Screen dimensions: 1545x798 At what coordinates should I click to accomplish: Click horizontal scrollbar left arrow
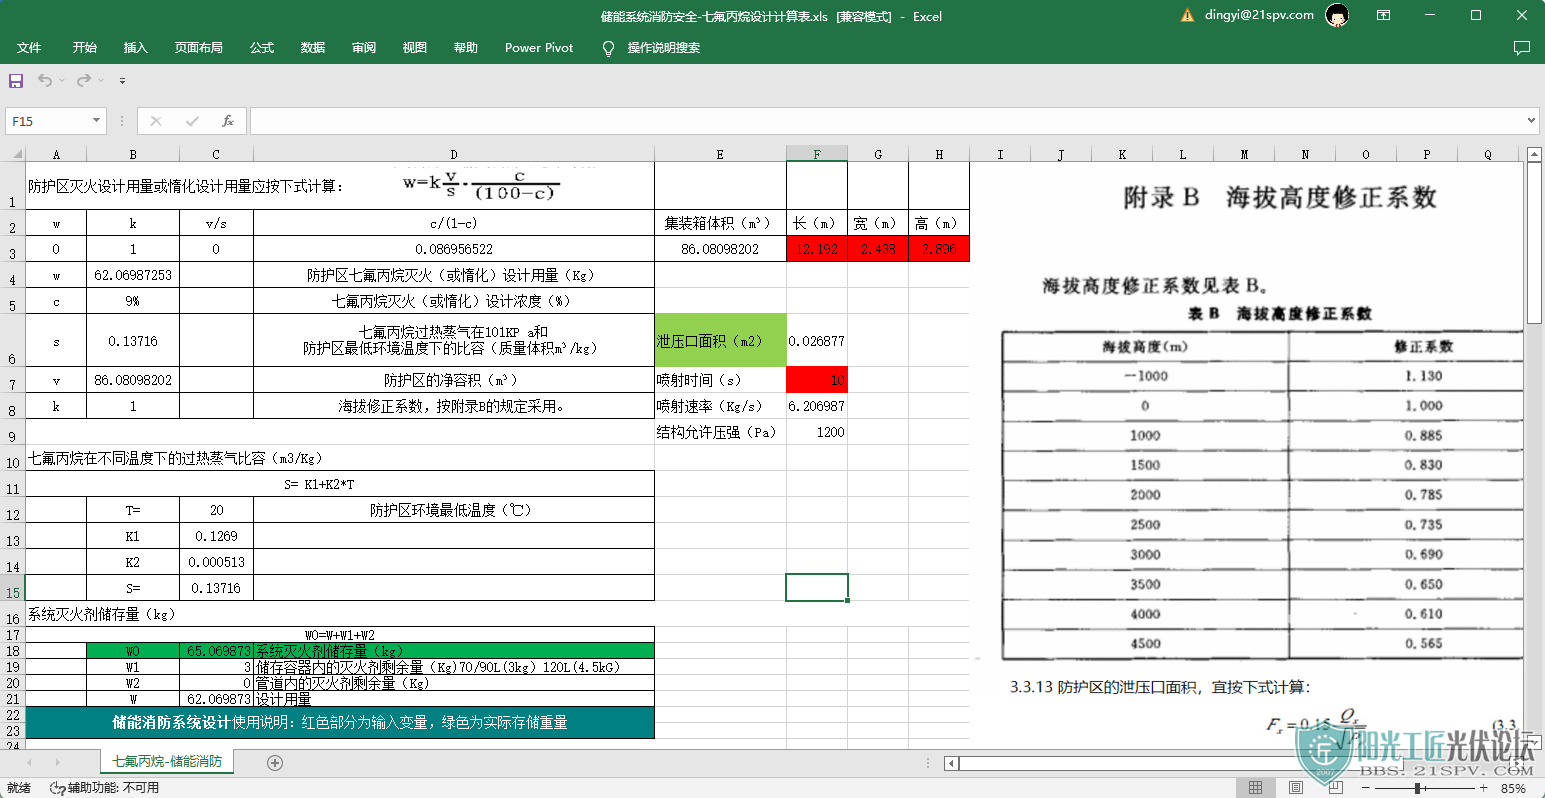pyautogui.click(x=951, y=763)
